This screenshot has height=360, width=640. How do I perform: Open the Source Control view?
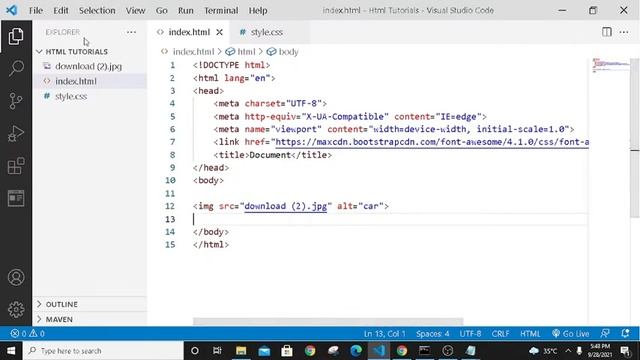(16, 101)
